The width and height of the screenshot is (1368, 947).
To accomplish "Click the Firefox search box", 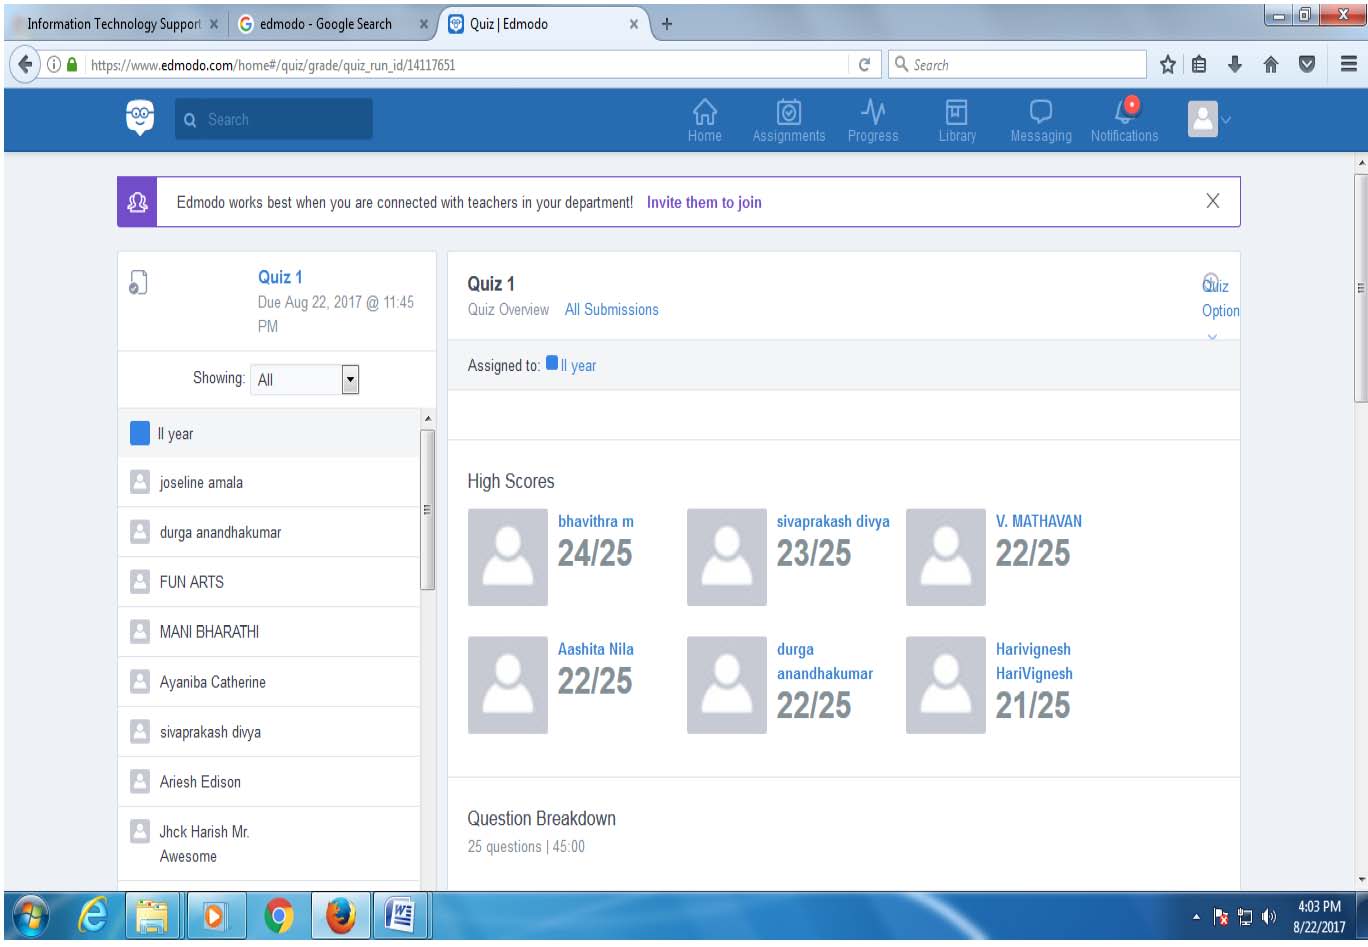I will click(1017, 65).
